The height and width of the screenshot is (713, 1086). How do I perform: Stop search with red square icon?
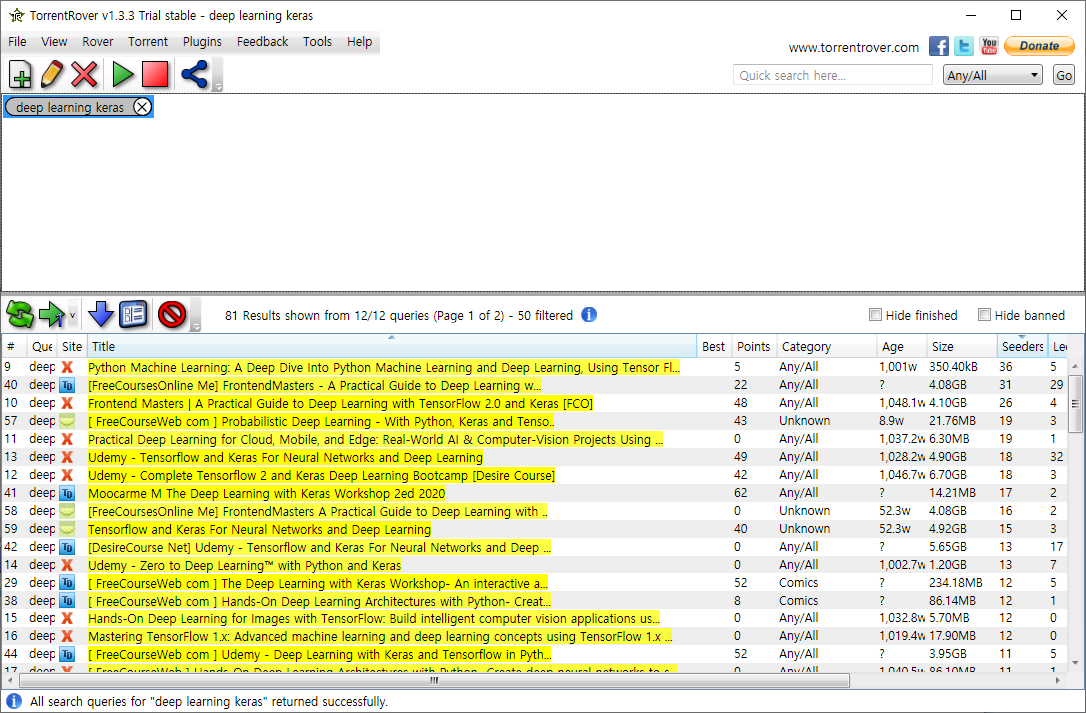pyautogui.click(x=155, y=74)
